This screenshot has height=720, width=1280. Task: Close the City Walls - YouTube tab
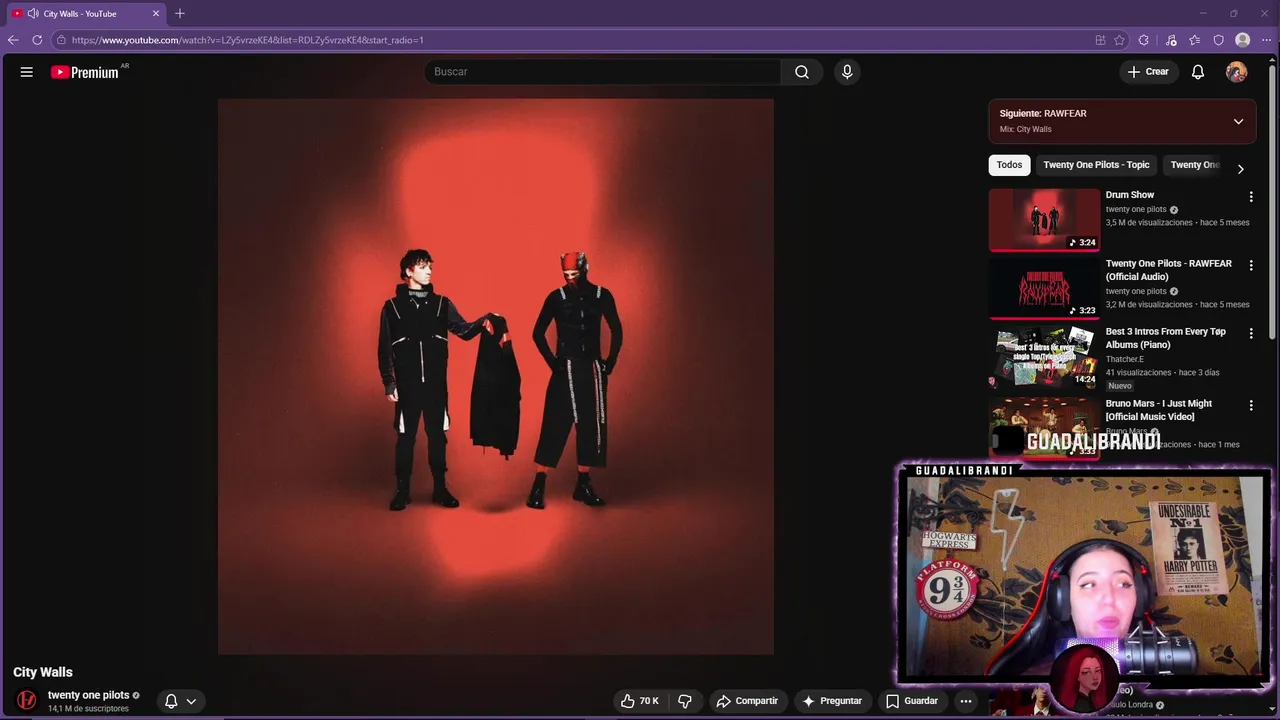156,13
